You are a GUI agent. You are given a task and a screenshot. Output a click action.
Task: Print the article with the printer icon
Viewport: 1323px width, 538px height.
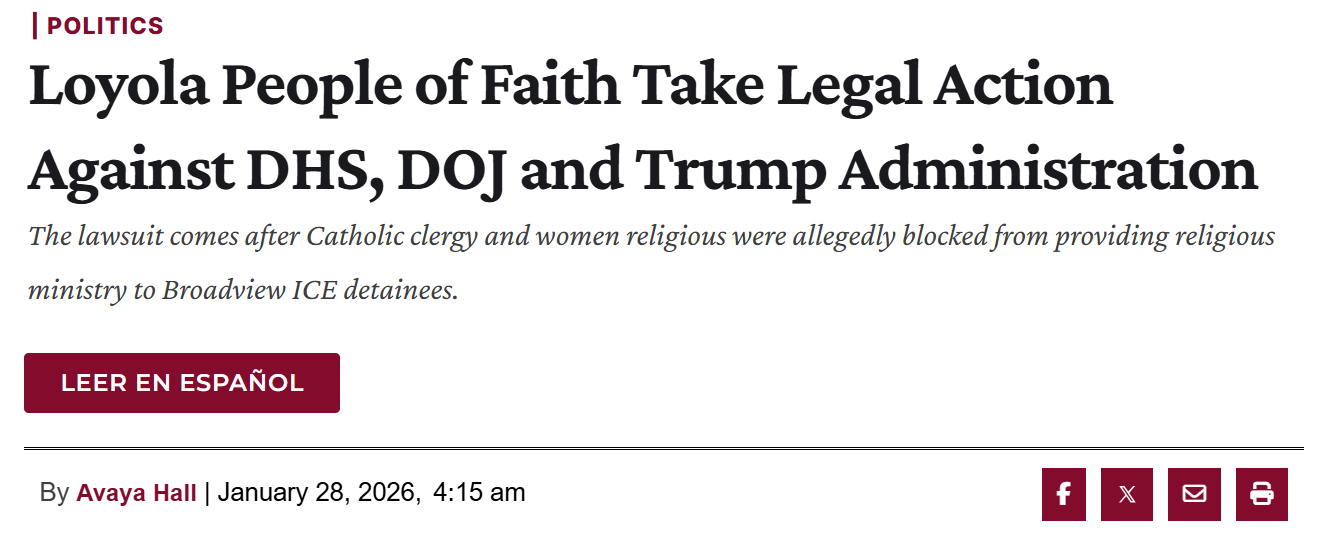[1261, 494]
